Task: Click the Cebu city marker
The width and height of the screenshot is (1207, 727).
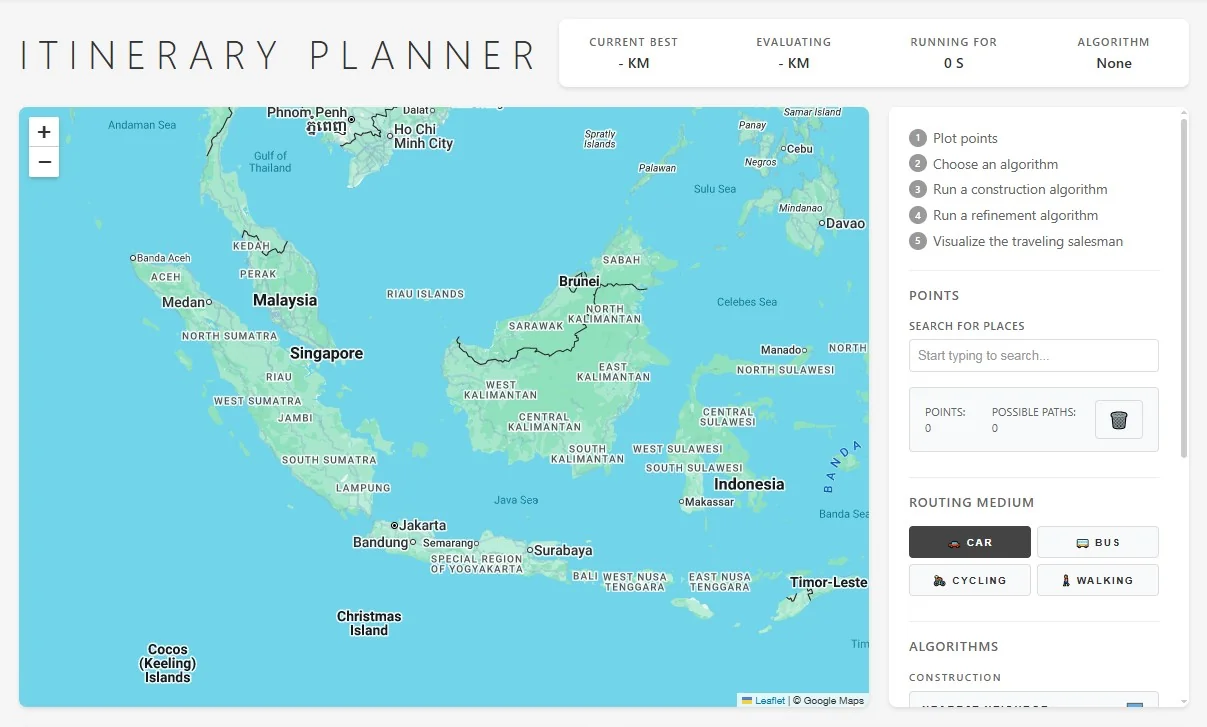Action: [x=785, y=149]
